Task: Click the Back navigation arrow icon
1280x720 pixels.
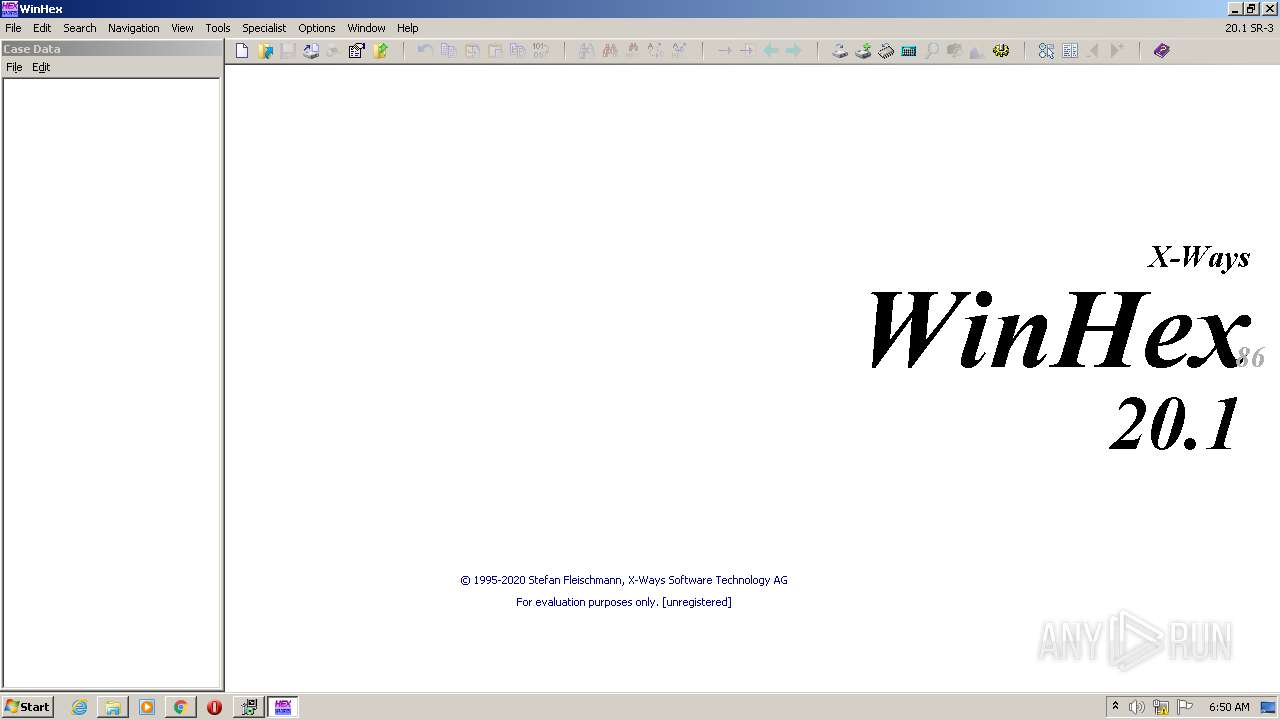Action: (770, 50)
